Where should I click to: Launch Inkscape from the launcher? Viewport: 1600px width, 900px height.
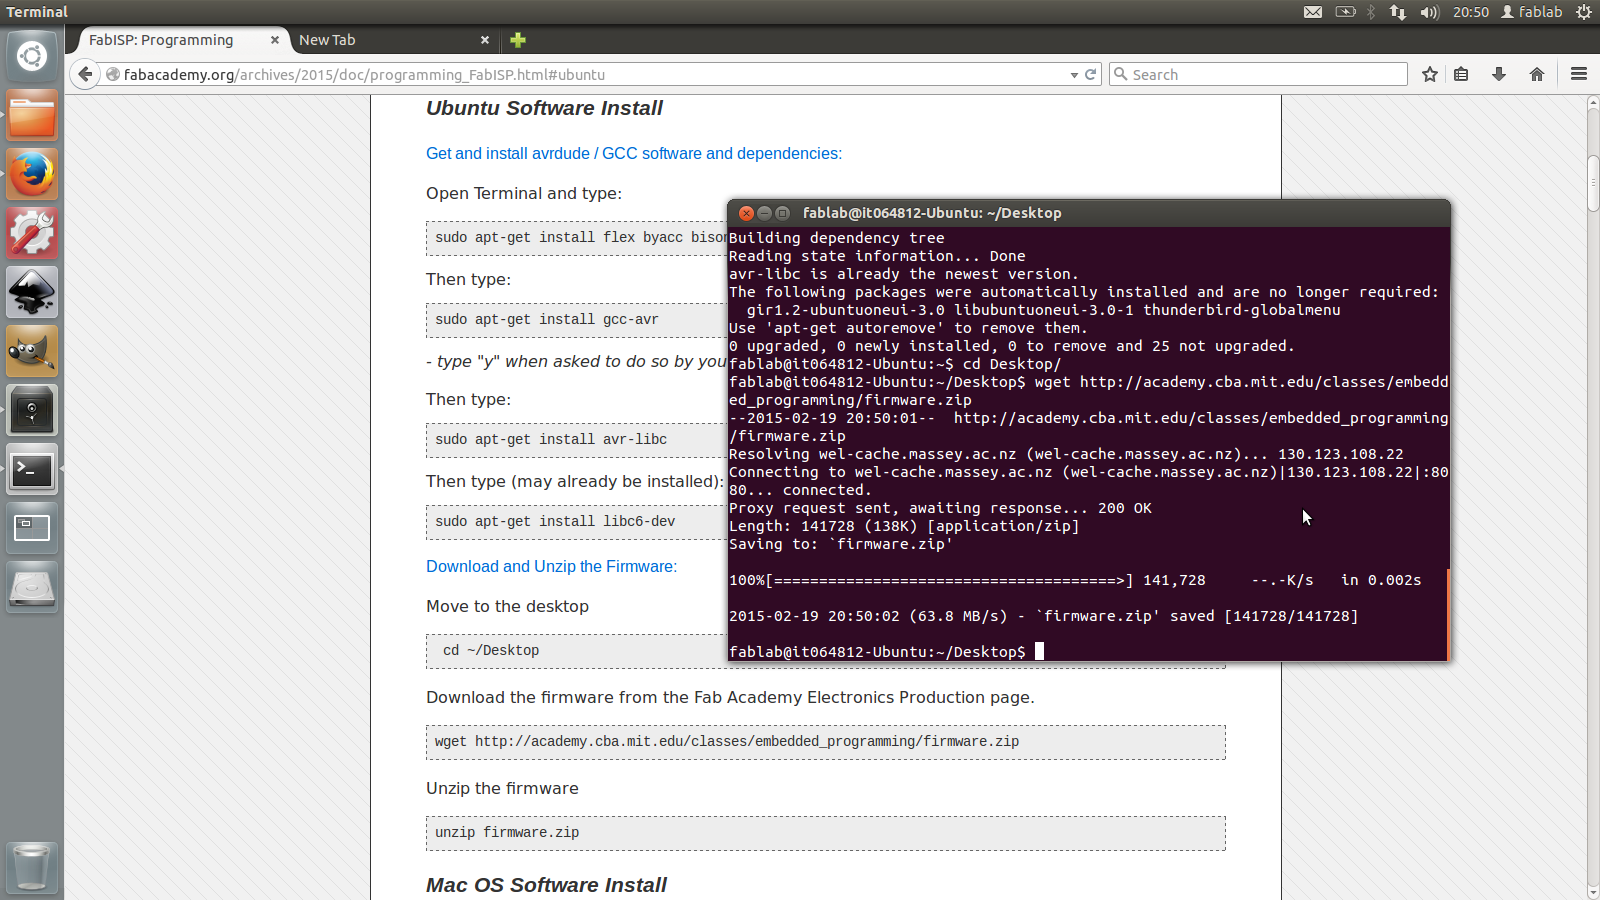pyautogui.click(x=32, y=292)
